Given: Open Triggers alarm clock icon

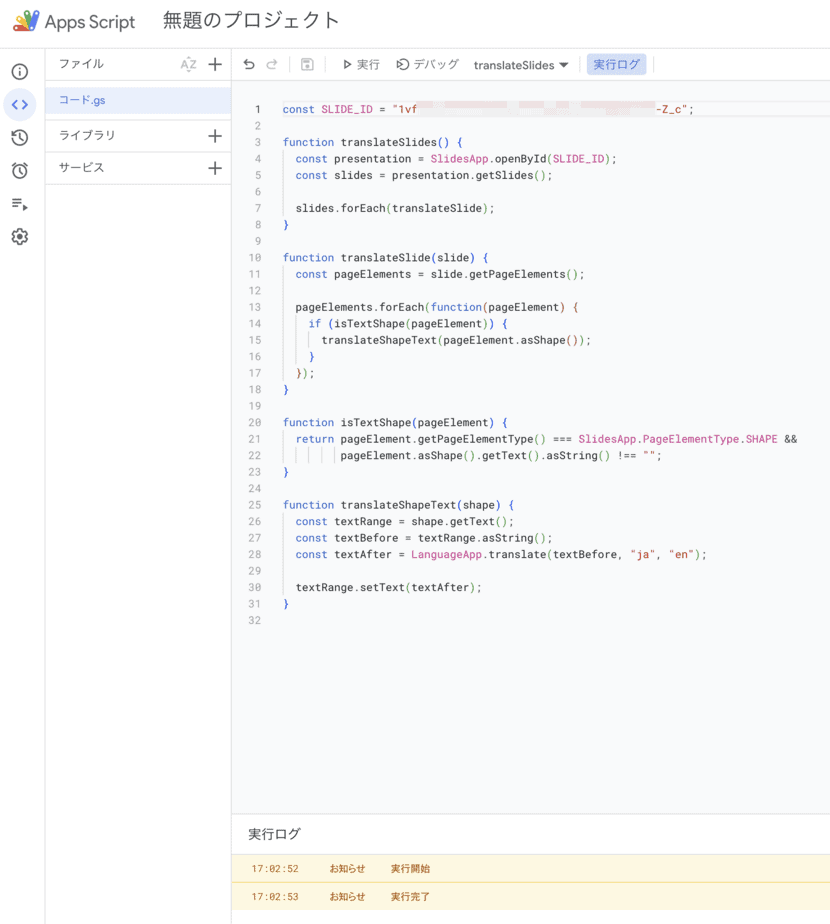Looking at the screenshot, I should click(19, 171).
